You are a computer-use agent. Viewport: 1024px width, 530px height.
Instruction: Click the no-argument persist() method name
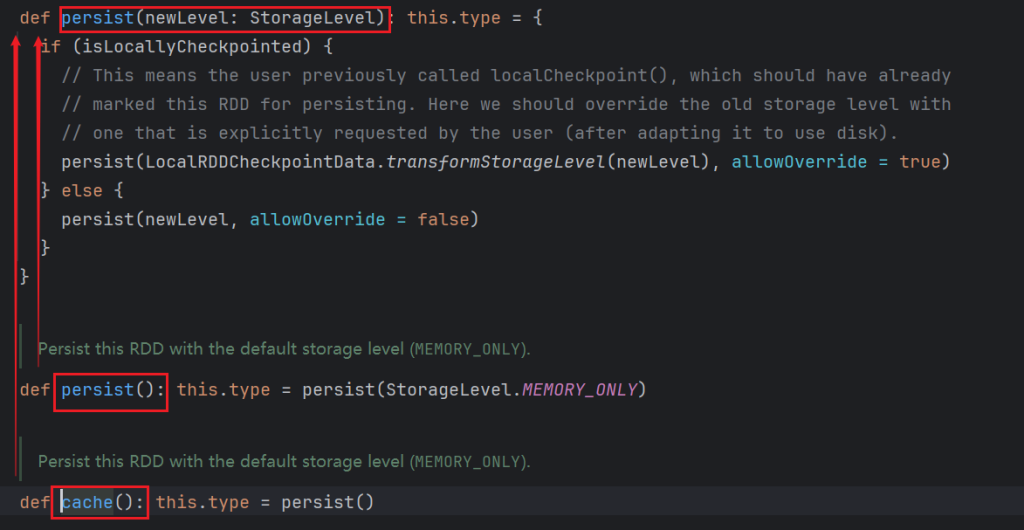pyautogui.click(x=97, y=389)
